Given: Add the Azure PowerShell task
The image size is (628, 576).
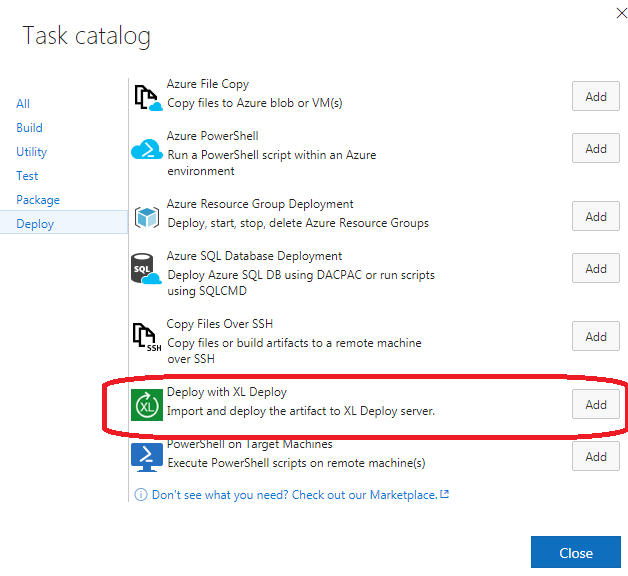Looking at the screenshot, I should click(x=596, y=148).
